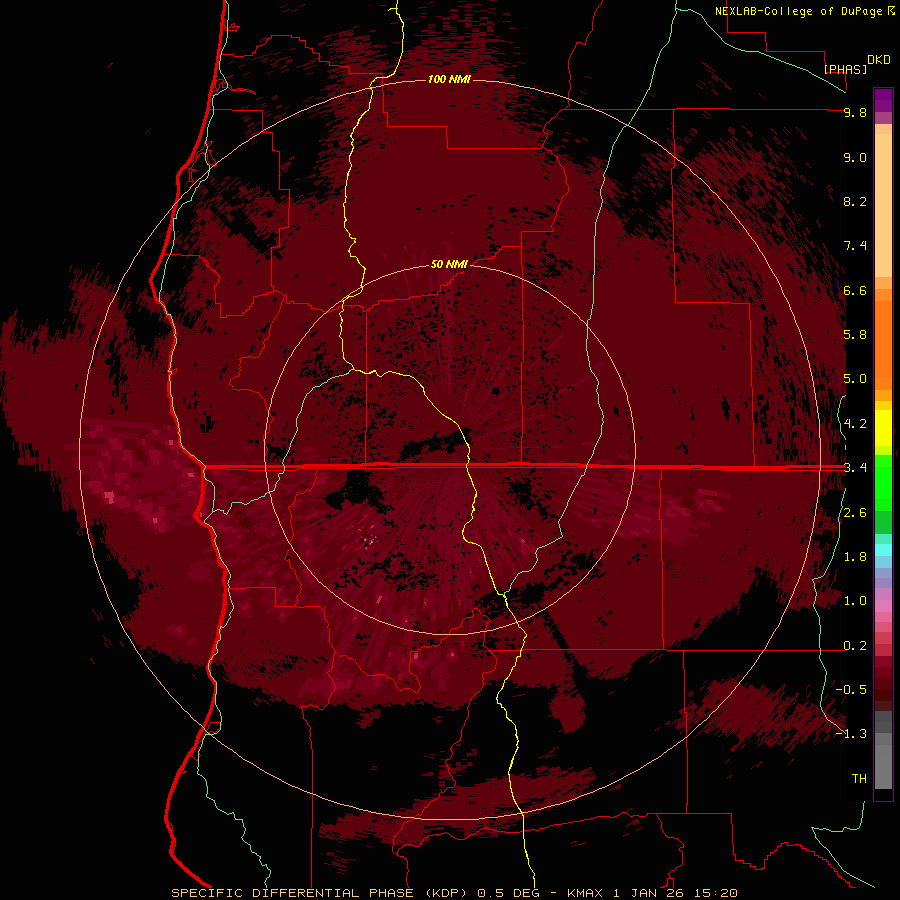Click the DKD product label
Screen dimensions: 900x900
(879, 60)
